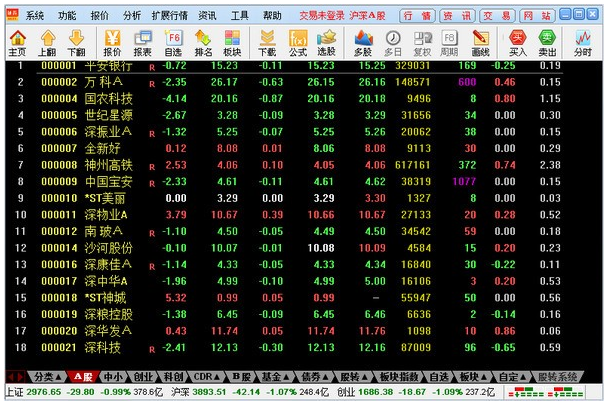Click the green 卖出 sell icon
This screenshot has height=408, width=606.
click(x=547, y=43)
